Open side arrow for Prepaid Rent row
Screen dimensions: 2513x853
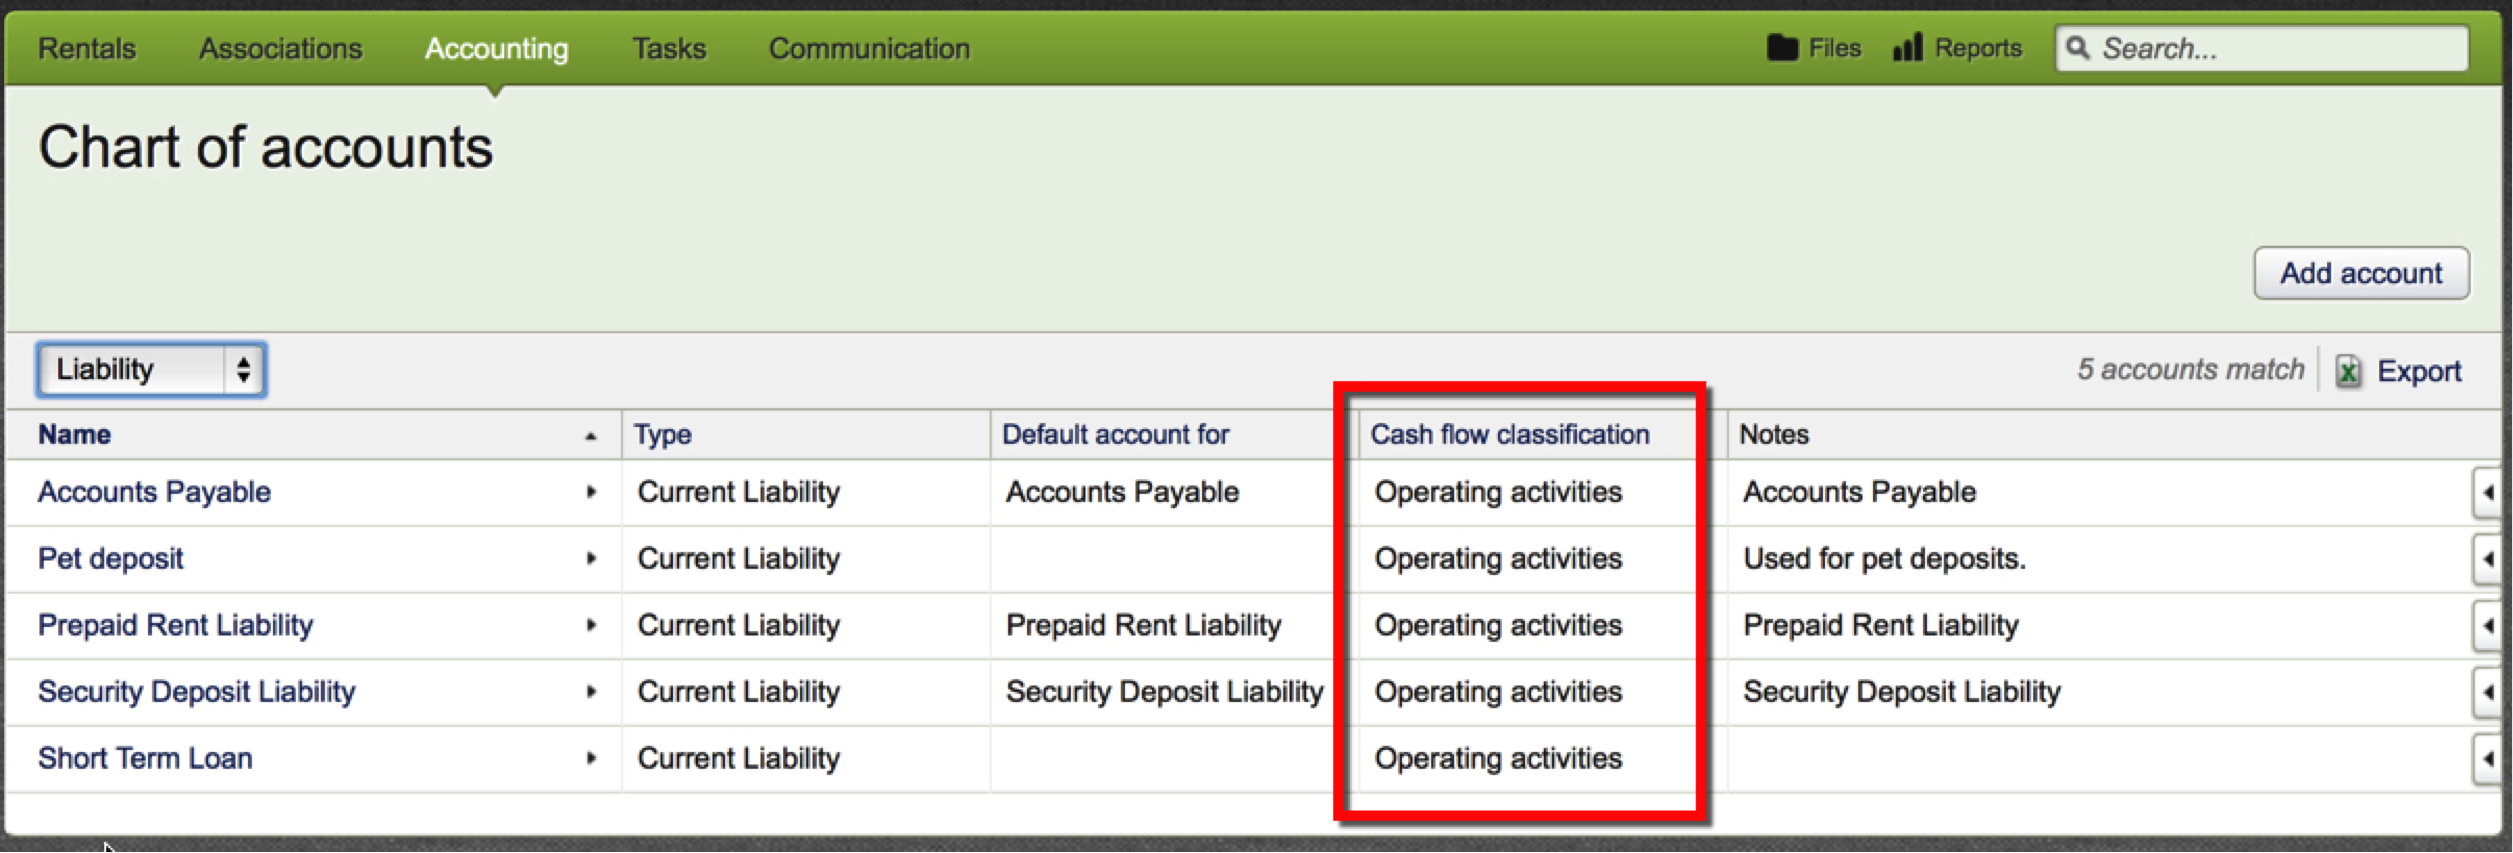click(2487, 626)
